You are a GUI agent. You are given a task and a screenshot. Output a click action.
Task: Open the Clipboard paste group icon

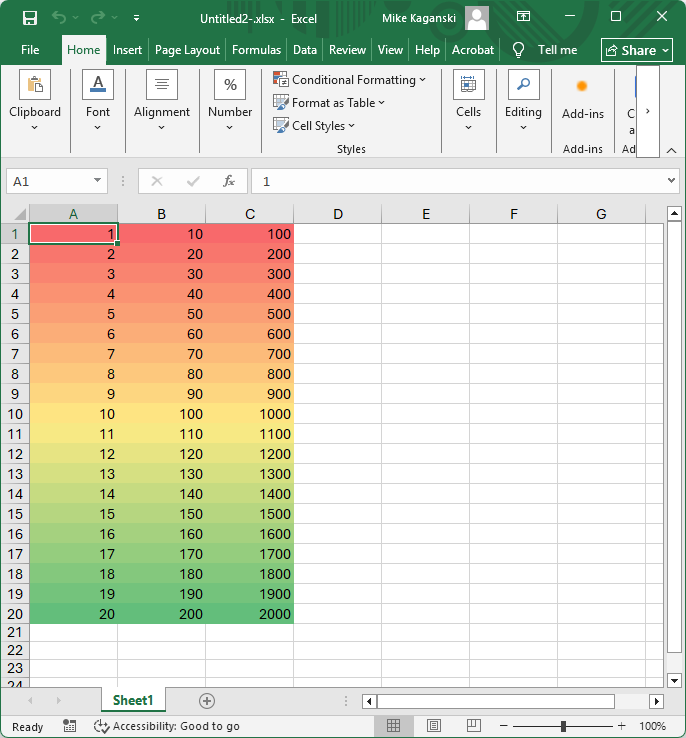tap(35, 85)
